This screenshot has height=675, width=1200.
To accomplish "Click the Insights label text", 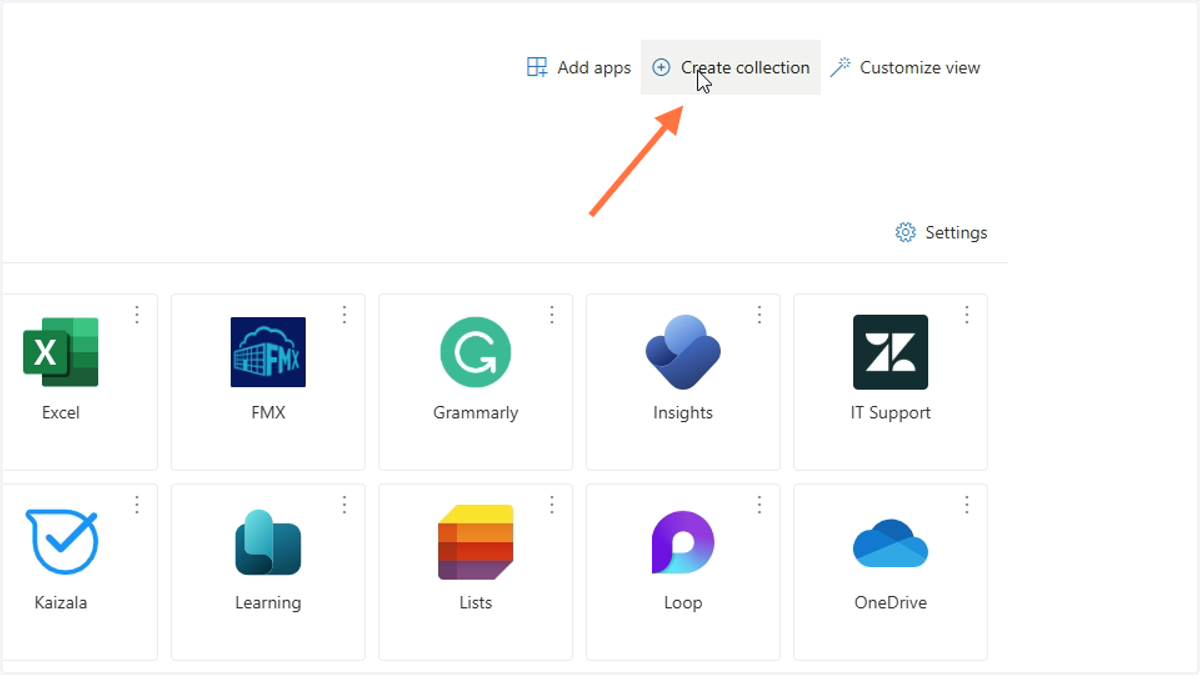I will pos(683,413).
